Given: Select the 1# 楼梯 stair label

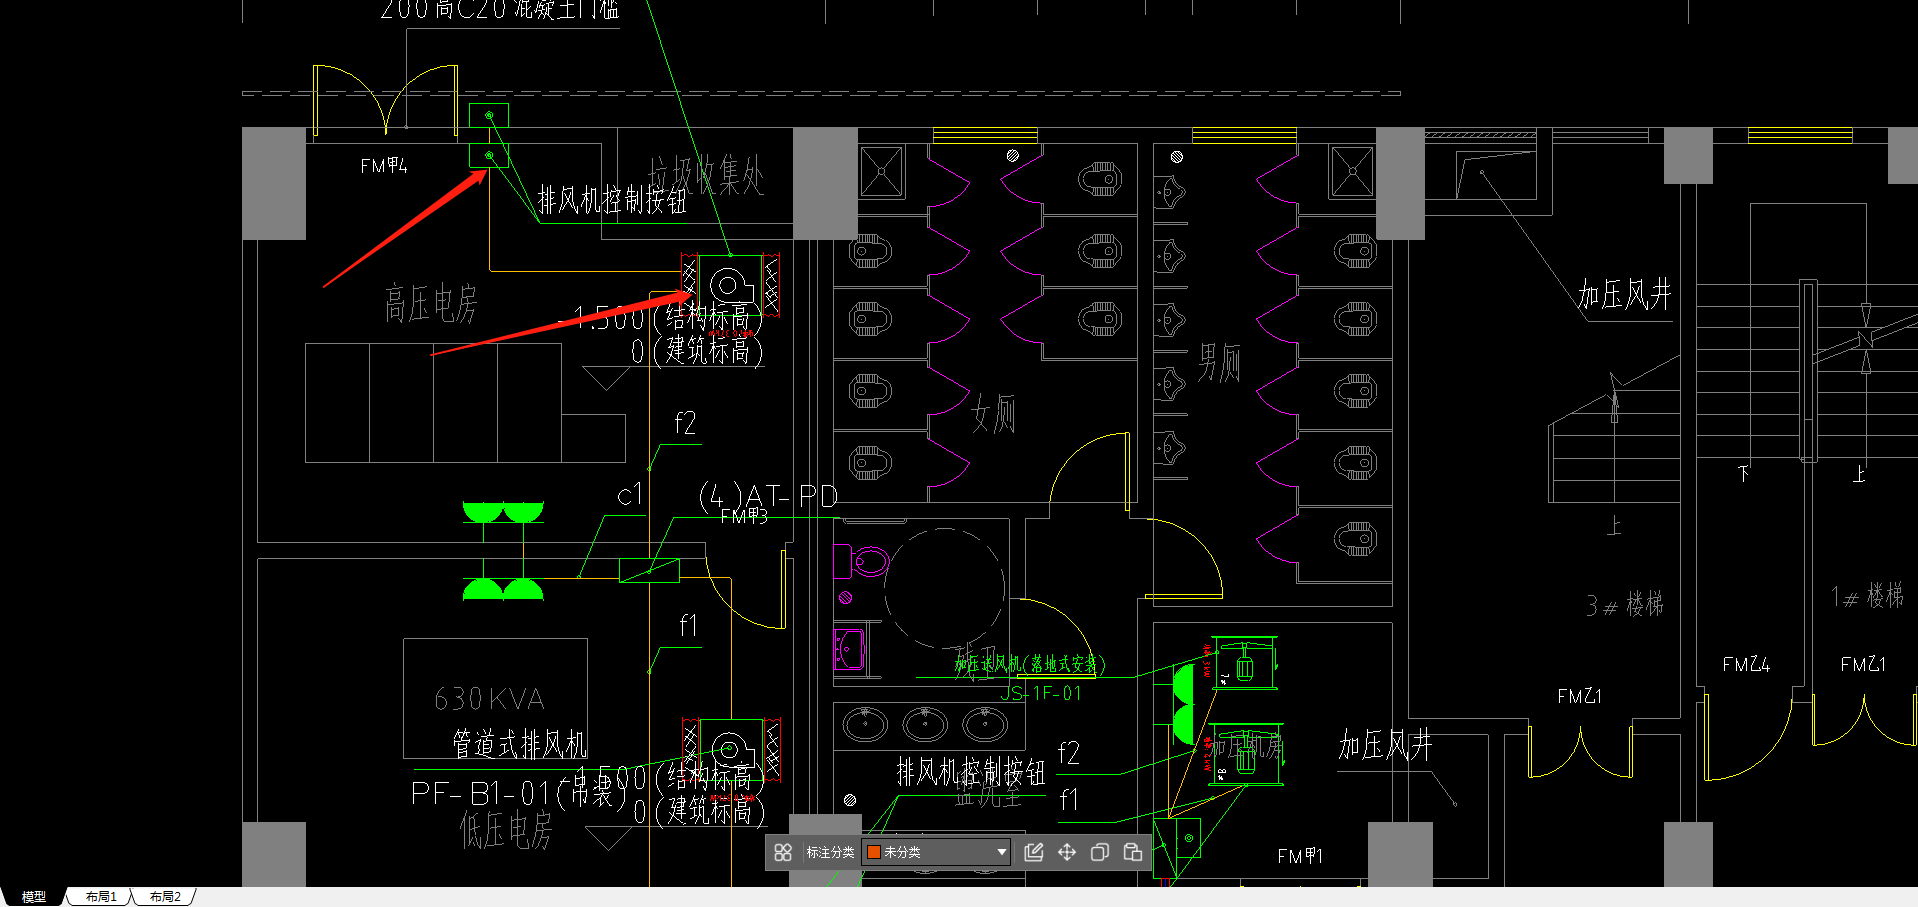Looking at the screenshot, I should click(1867, 597).
